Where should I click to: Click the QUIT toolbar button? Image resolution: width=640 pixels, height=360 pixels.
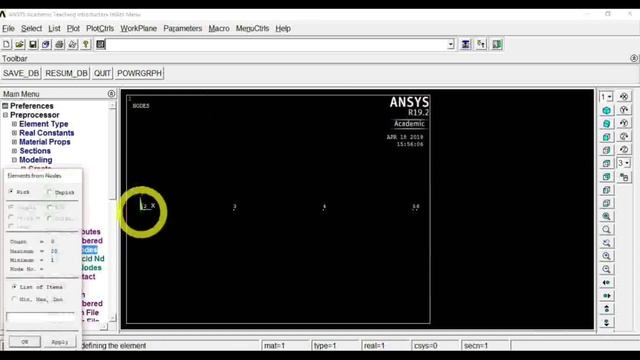point(102,73)
